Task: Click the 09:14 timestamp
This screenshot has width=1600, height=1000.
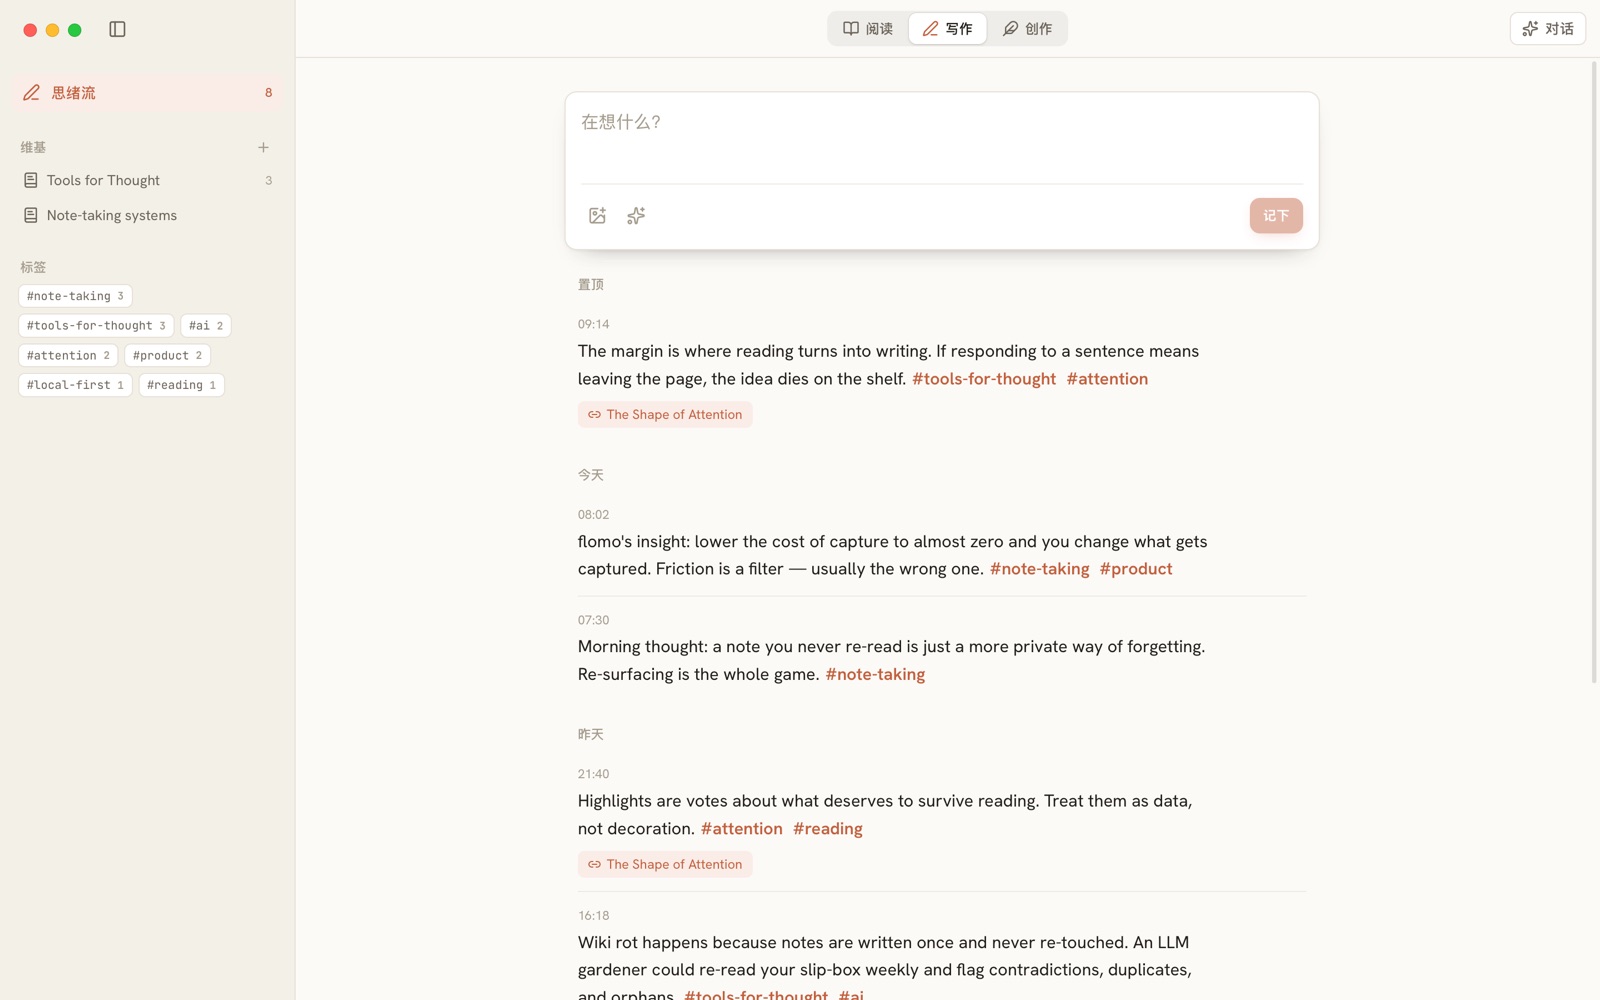Action: point(593,324)
